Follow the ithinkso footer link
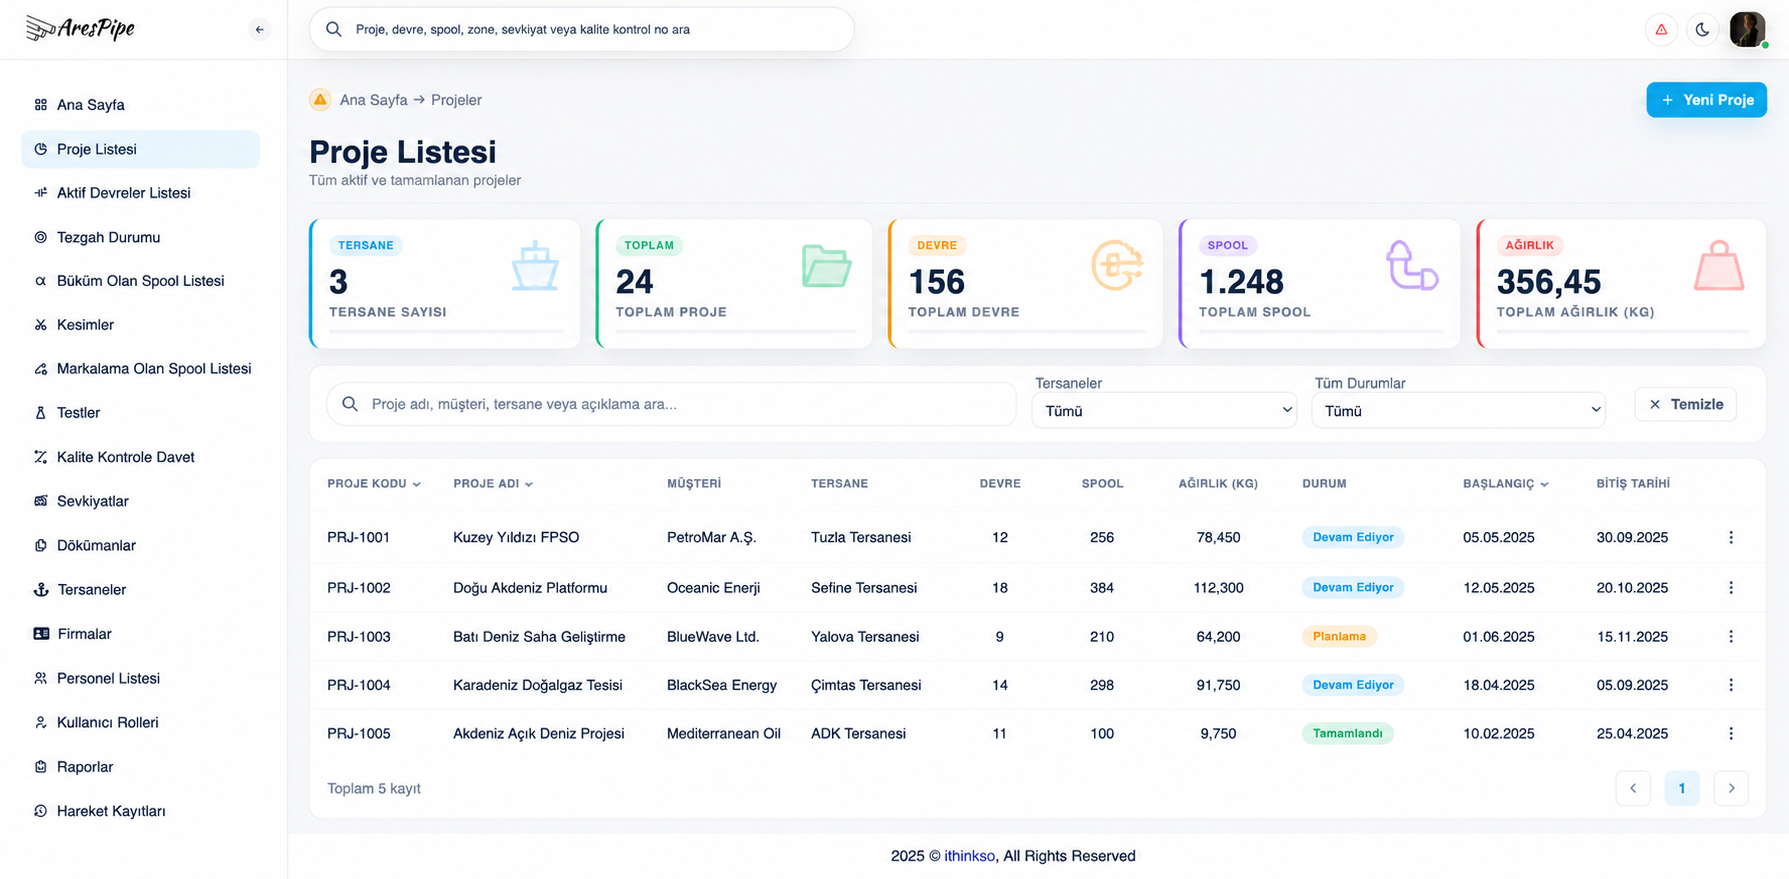This screenshot has width=1789, height=879. [x=969, y=856]
